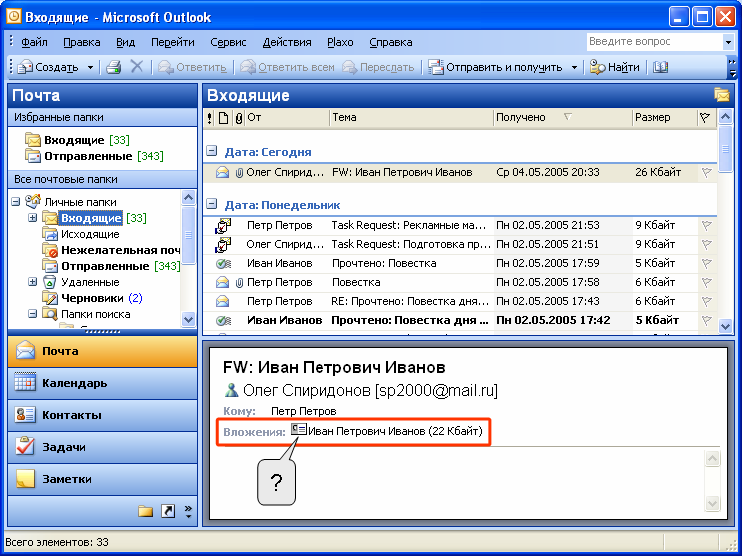Open the Вид menu
742x556 pixels.
coord(125,42)
